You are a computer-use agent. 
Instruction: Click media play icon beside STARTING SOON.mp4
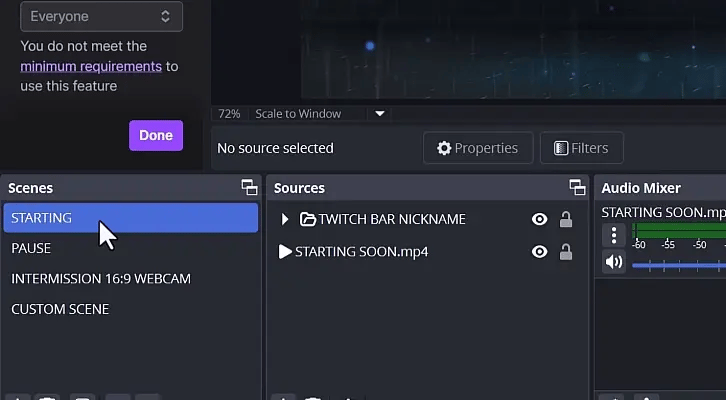pyautogui.click(x=285, y=252)
